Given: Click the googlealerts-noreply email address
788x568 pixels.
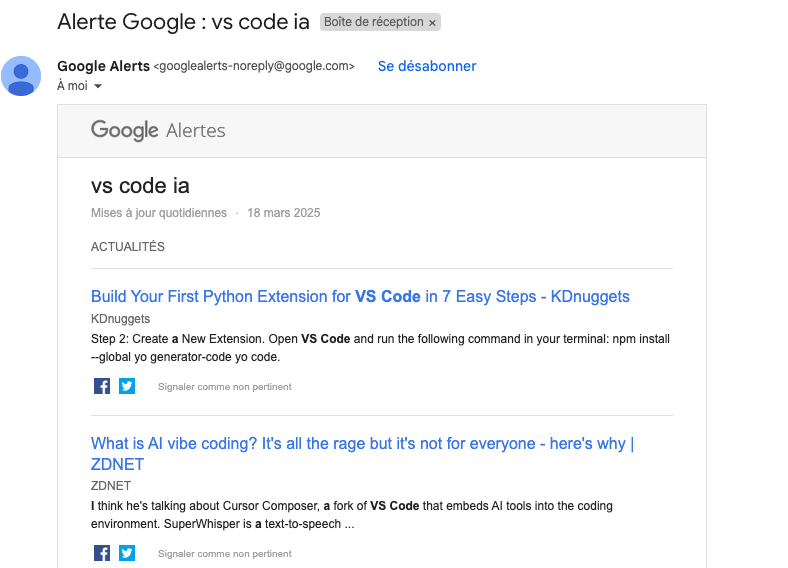Looking at the screenshot, I should 254,66.
